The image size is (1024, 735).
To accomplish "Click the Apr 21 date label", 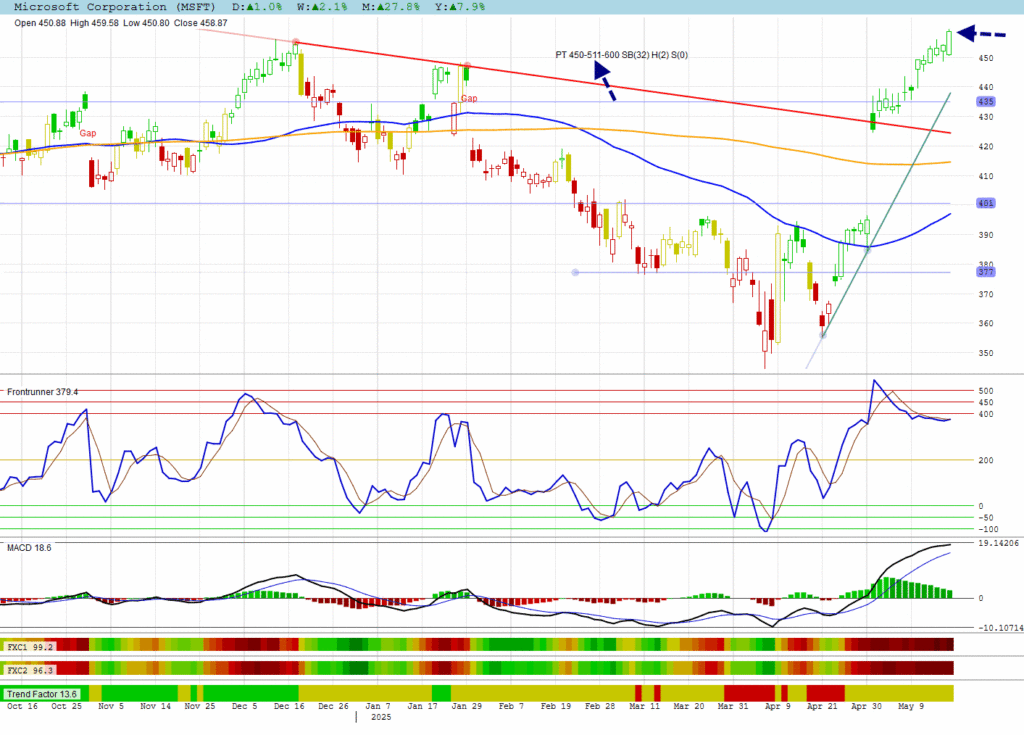I will tap(822, 706).
